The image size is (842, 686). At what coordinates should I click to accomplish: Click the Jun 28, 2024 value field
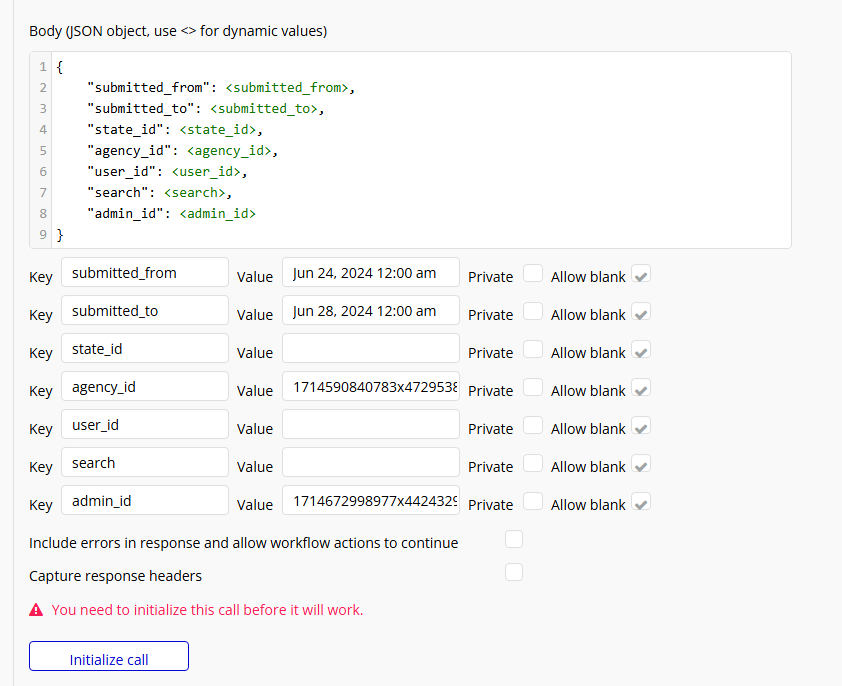click(371, 310)
